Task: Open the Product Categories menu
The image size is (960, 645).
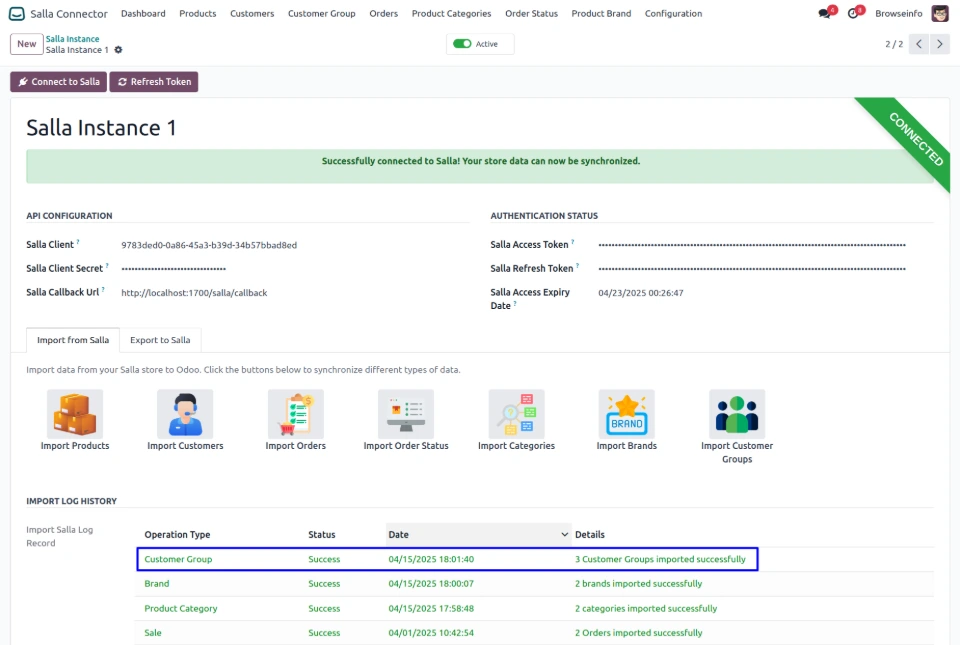Action: click(451, 14)
